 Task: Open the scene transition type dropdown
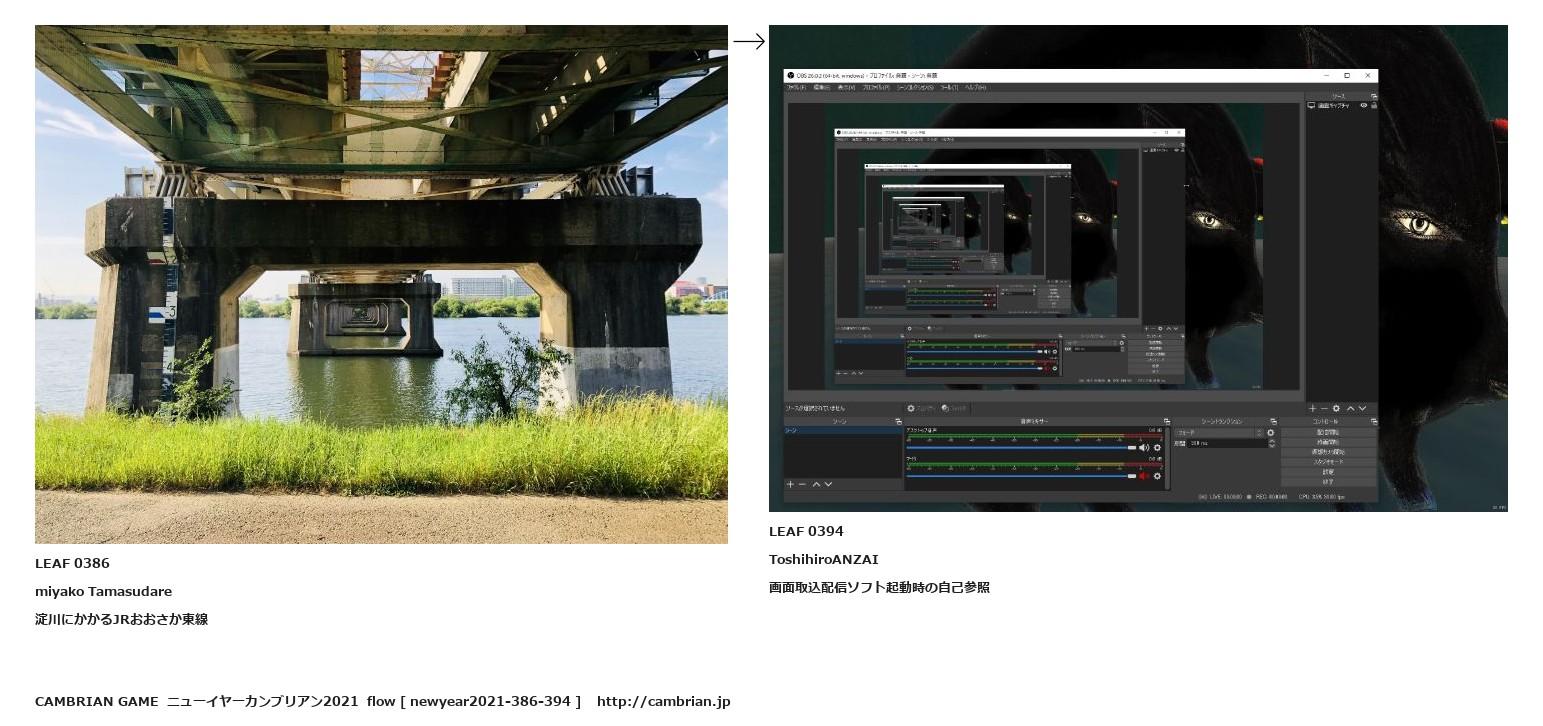[1219, 433]
